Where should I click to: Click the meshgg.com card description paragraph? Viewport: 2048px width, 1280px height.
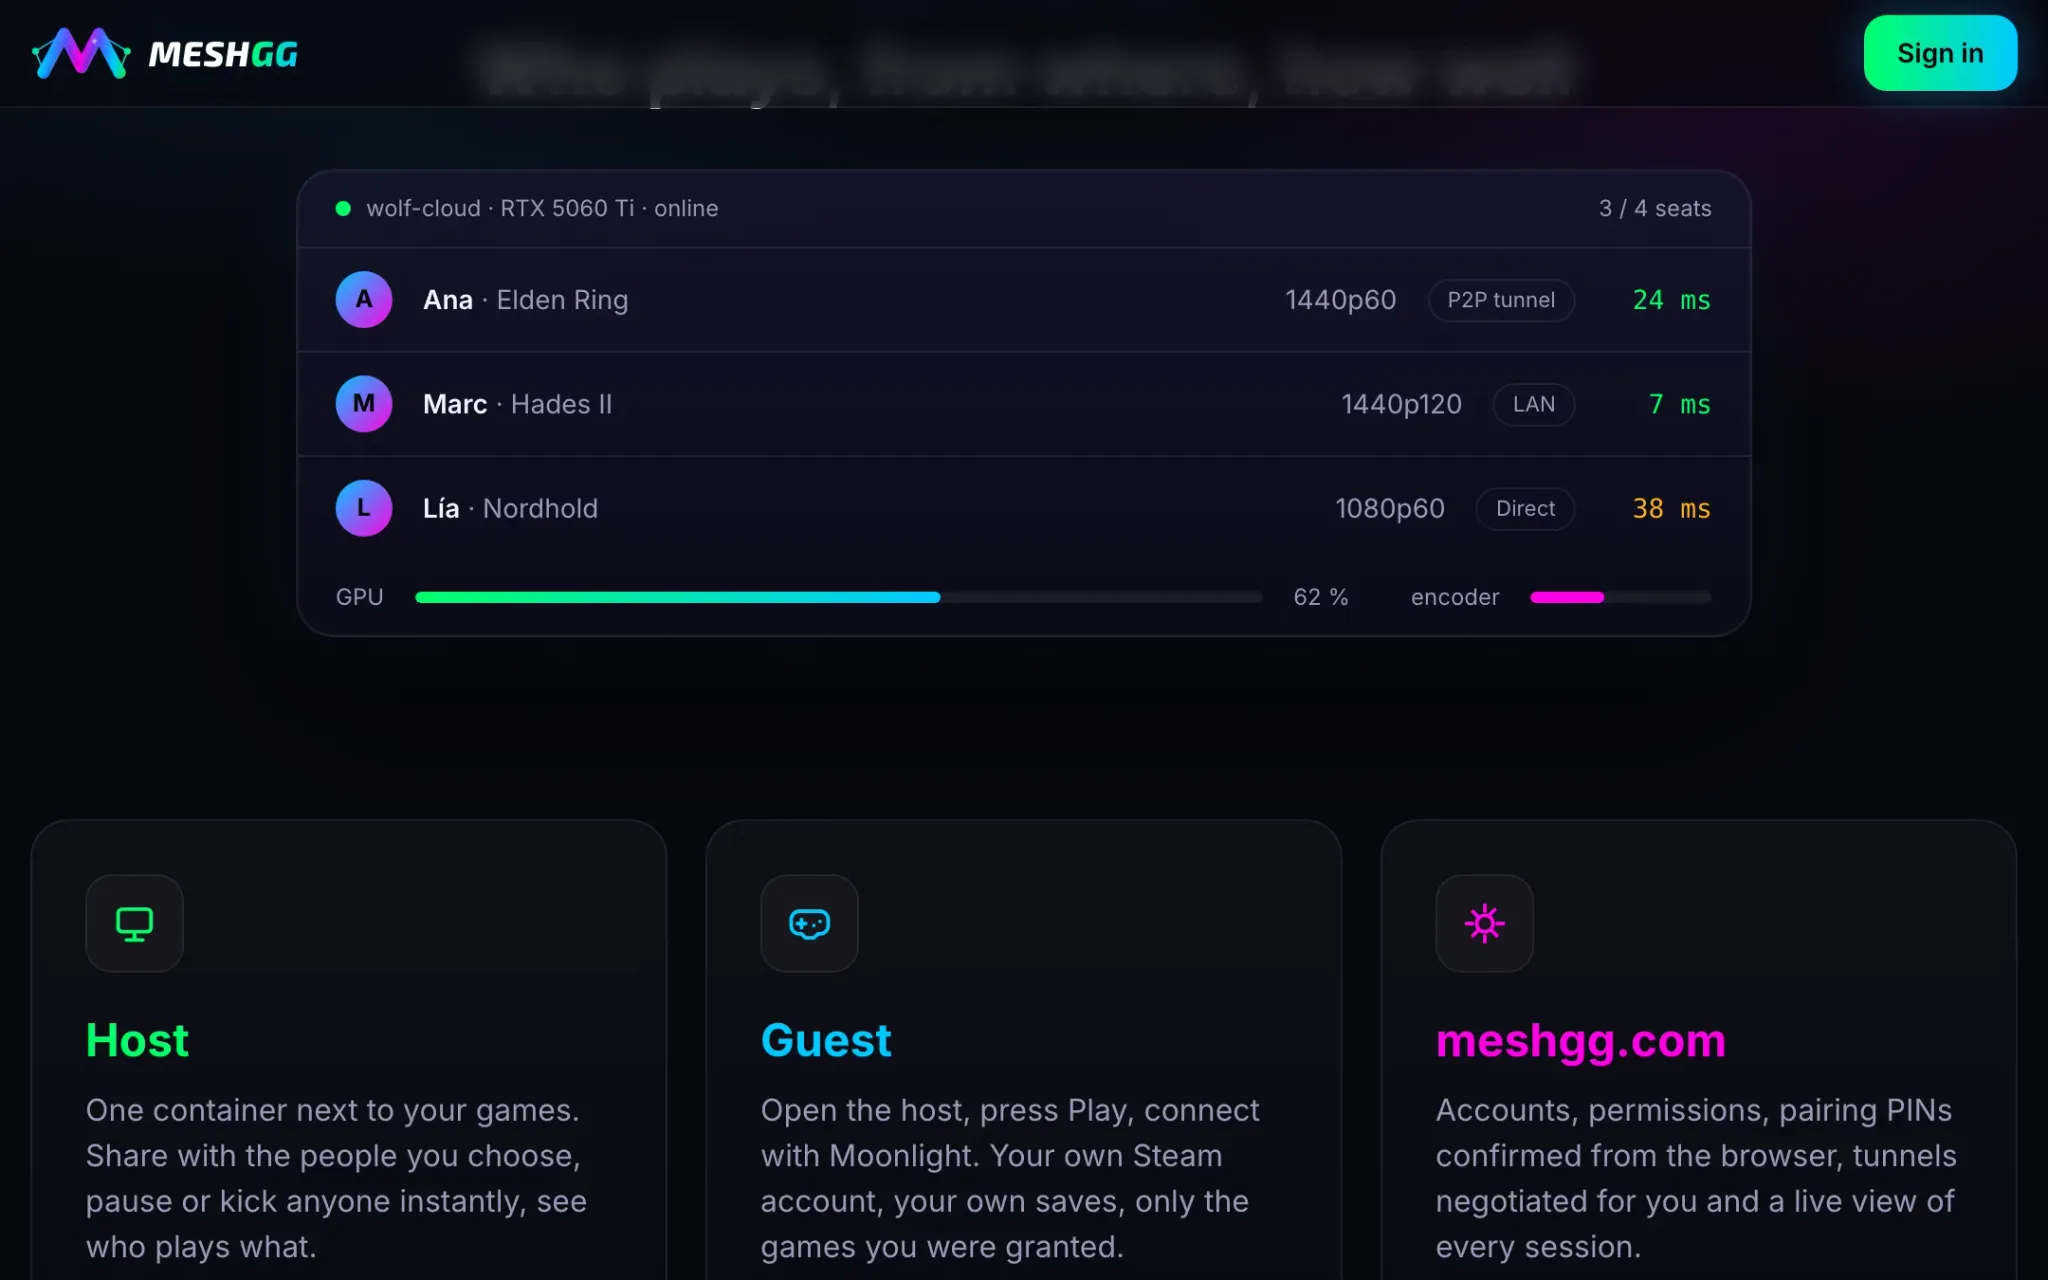(1696, 1178)
